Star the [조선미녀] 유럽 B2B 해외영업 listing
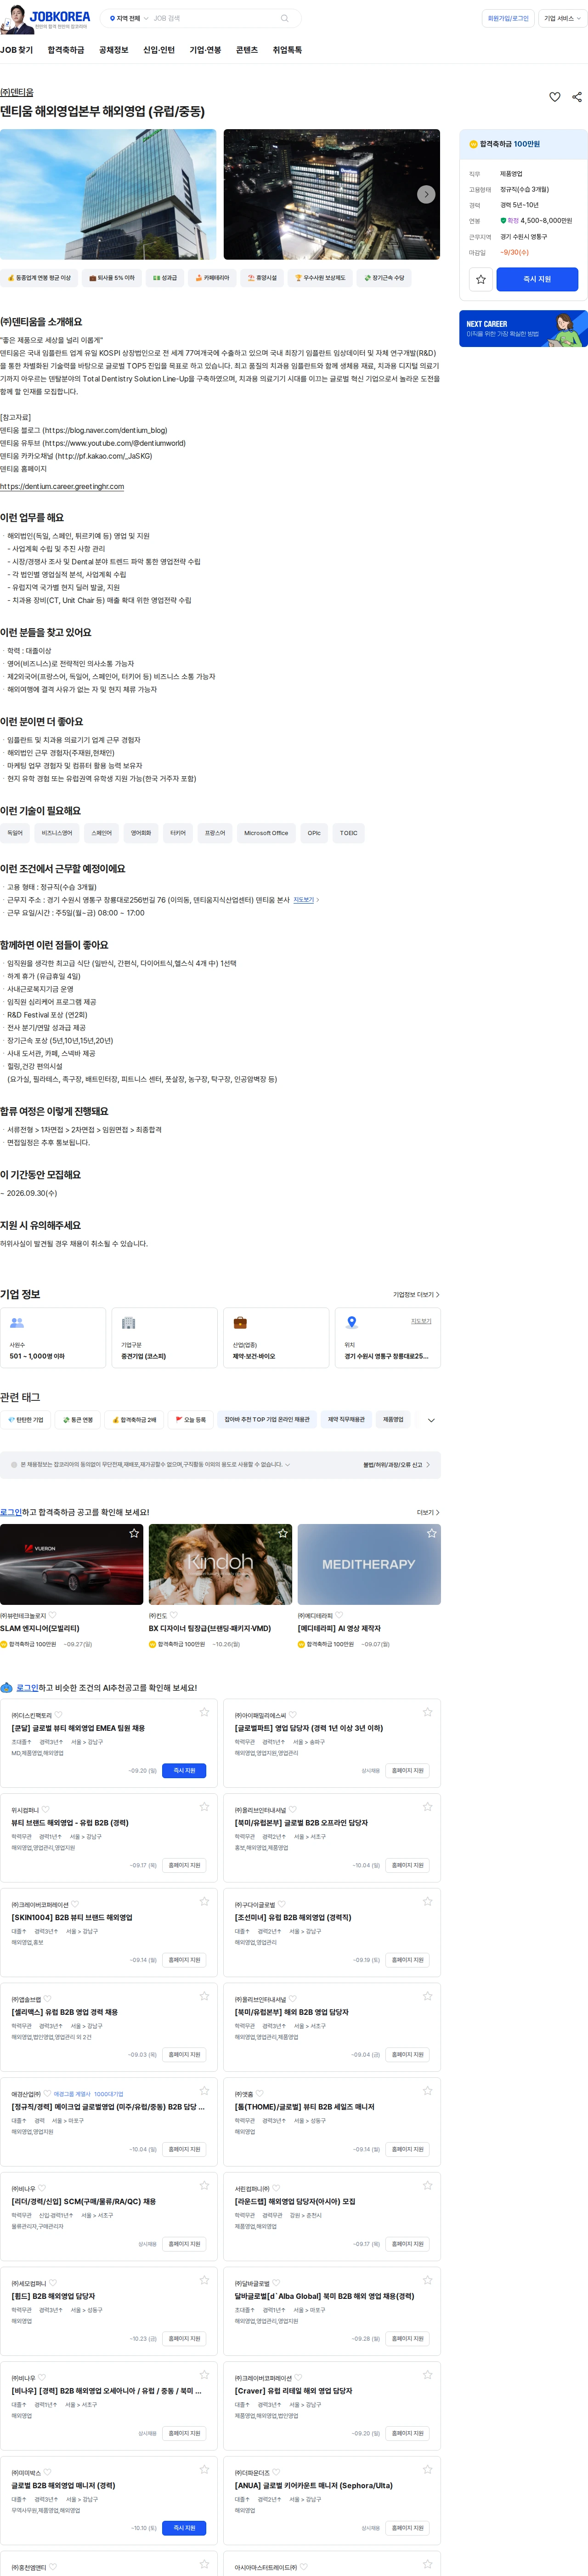The width and height of the screenshot is (588, 2576). coord(427,1901)
